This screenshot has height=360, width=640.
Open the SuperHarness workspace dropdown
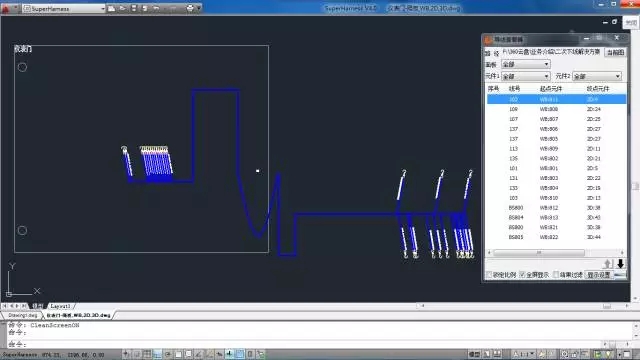(x=64, y=8)
